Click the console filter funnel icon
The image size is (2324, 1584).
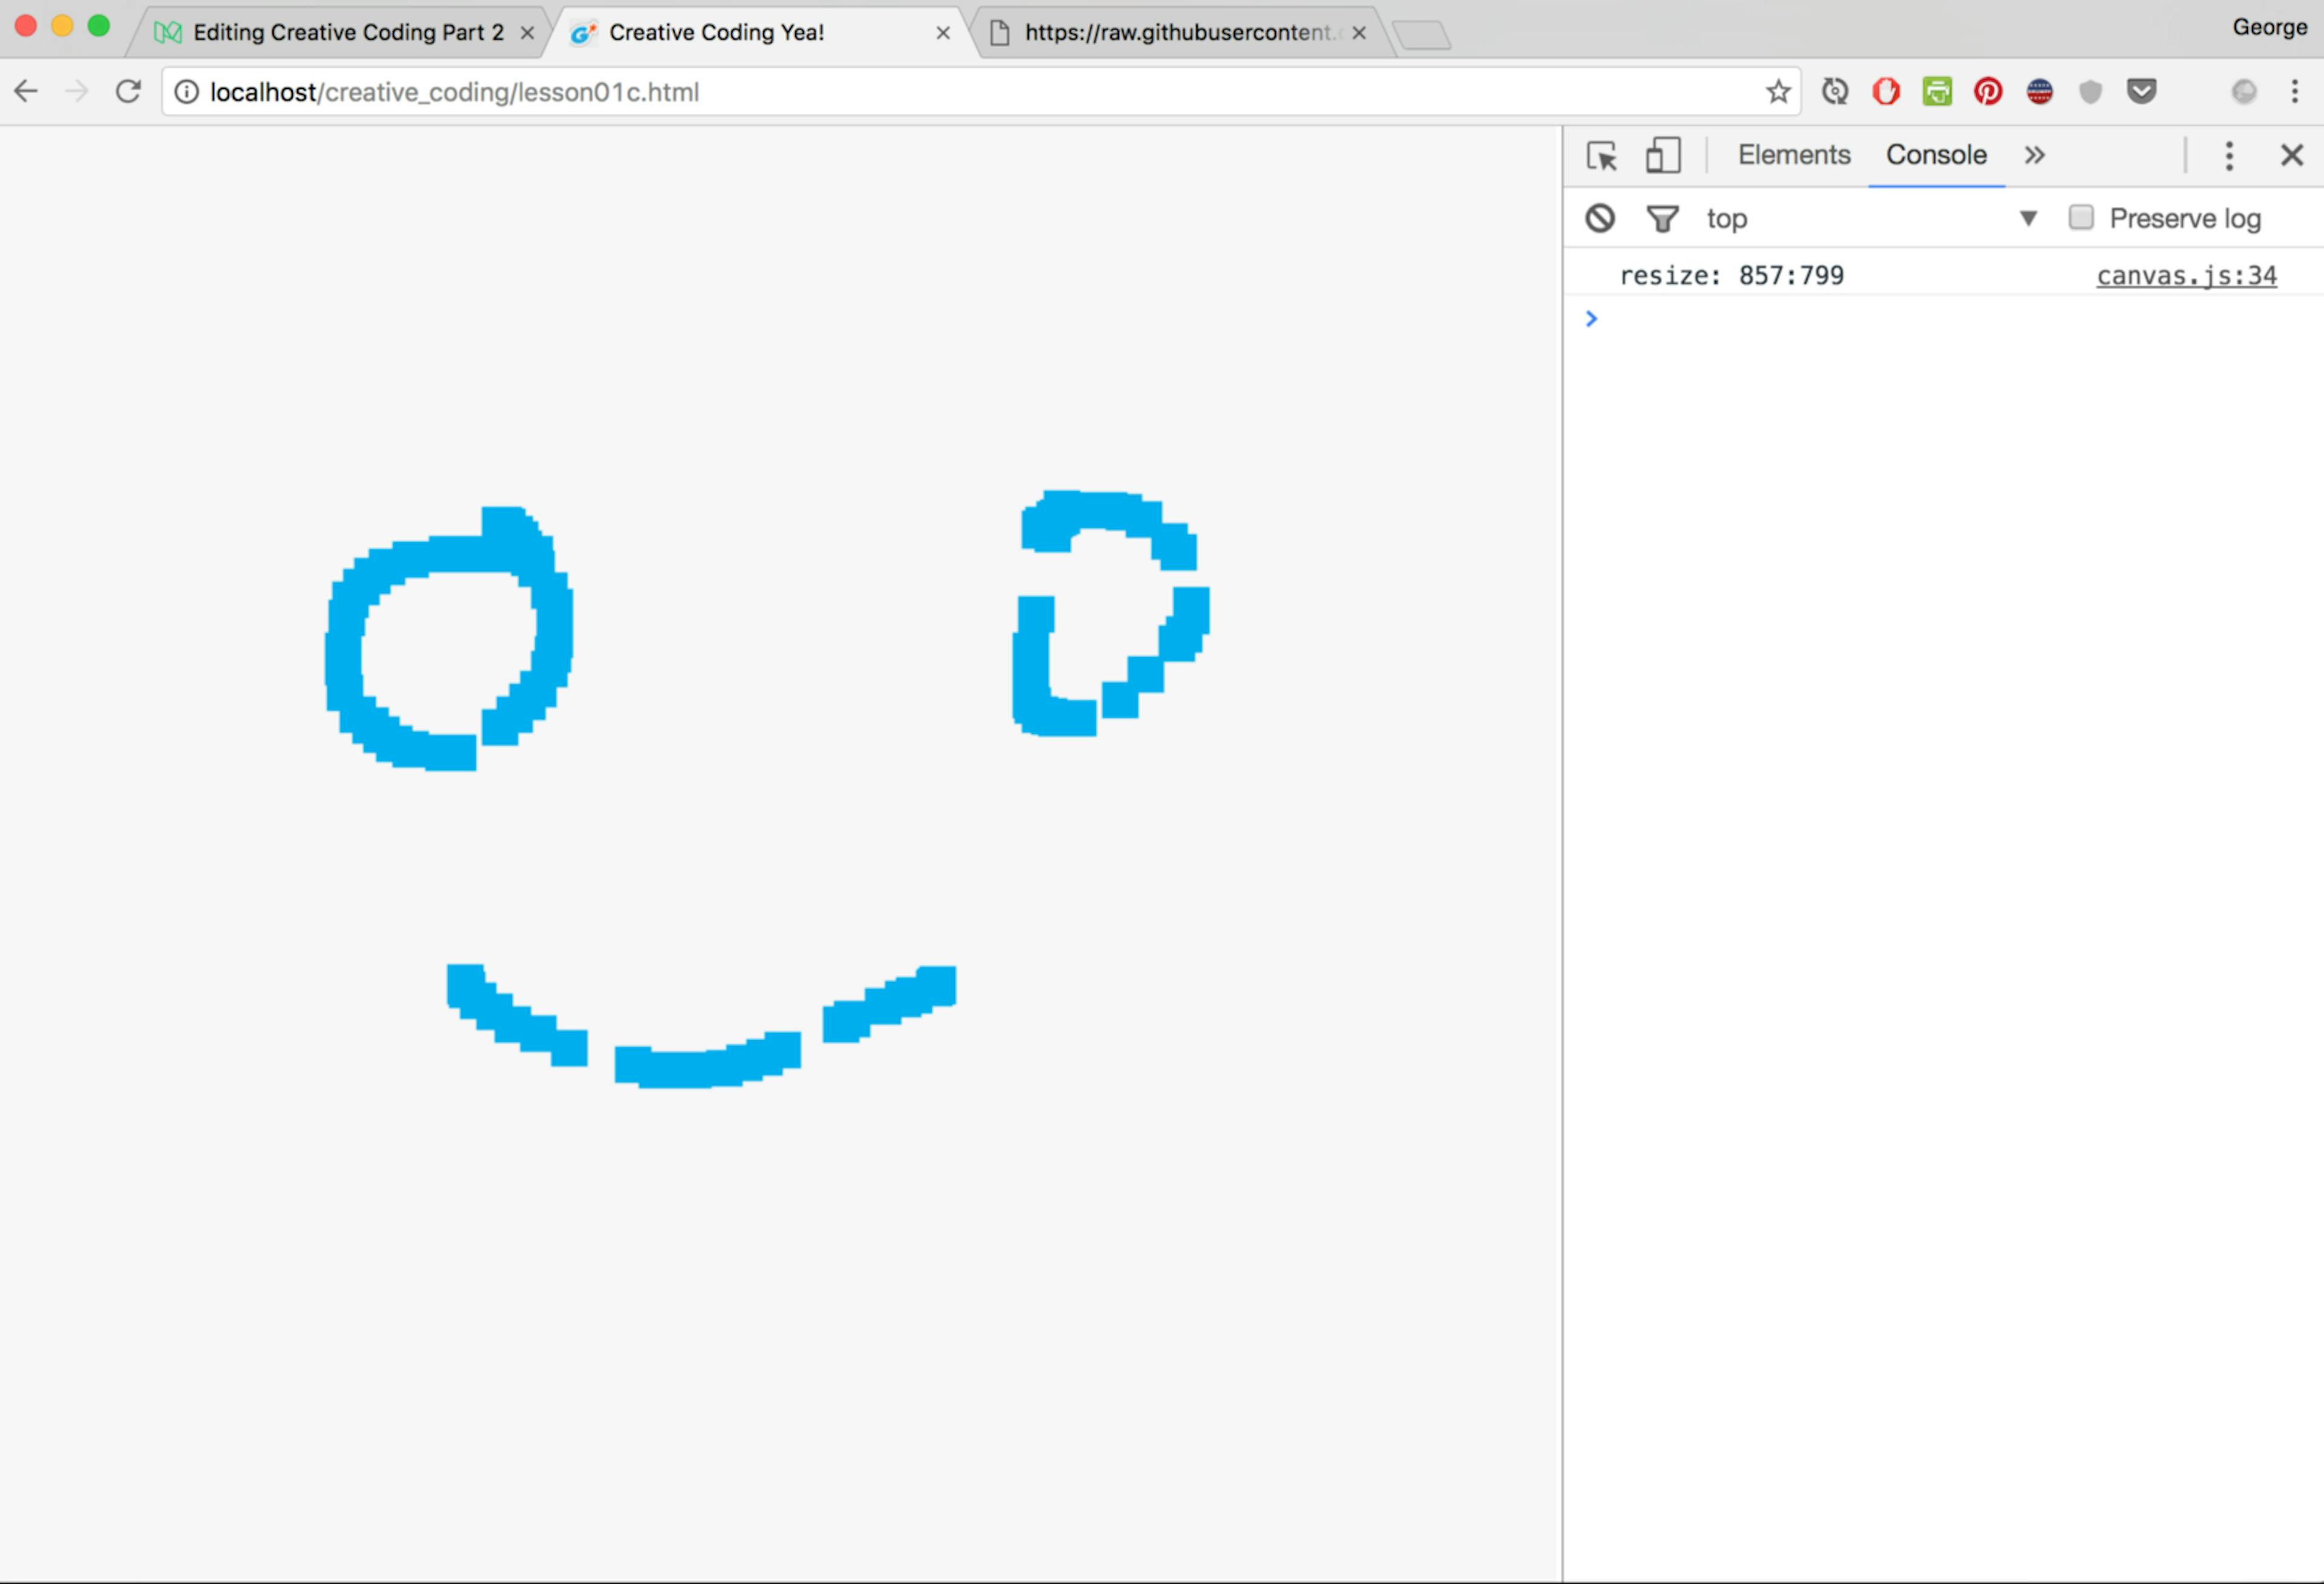click(x=1661, y=218)
